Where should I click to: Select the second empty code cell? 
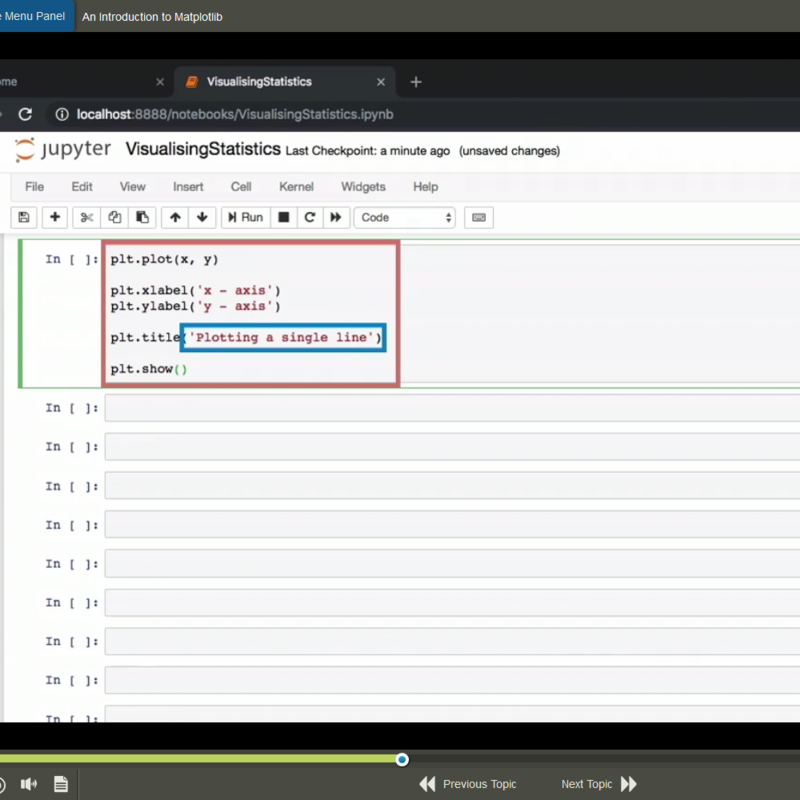coord(452,447)
